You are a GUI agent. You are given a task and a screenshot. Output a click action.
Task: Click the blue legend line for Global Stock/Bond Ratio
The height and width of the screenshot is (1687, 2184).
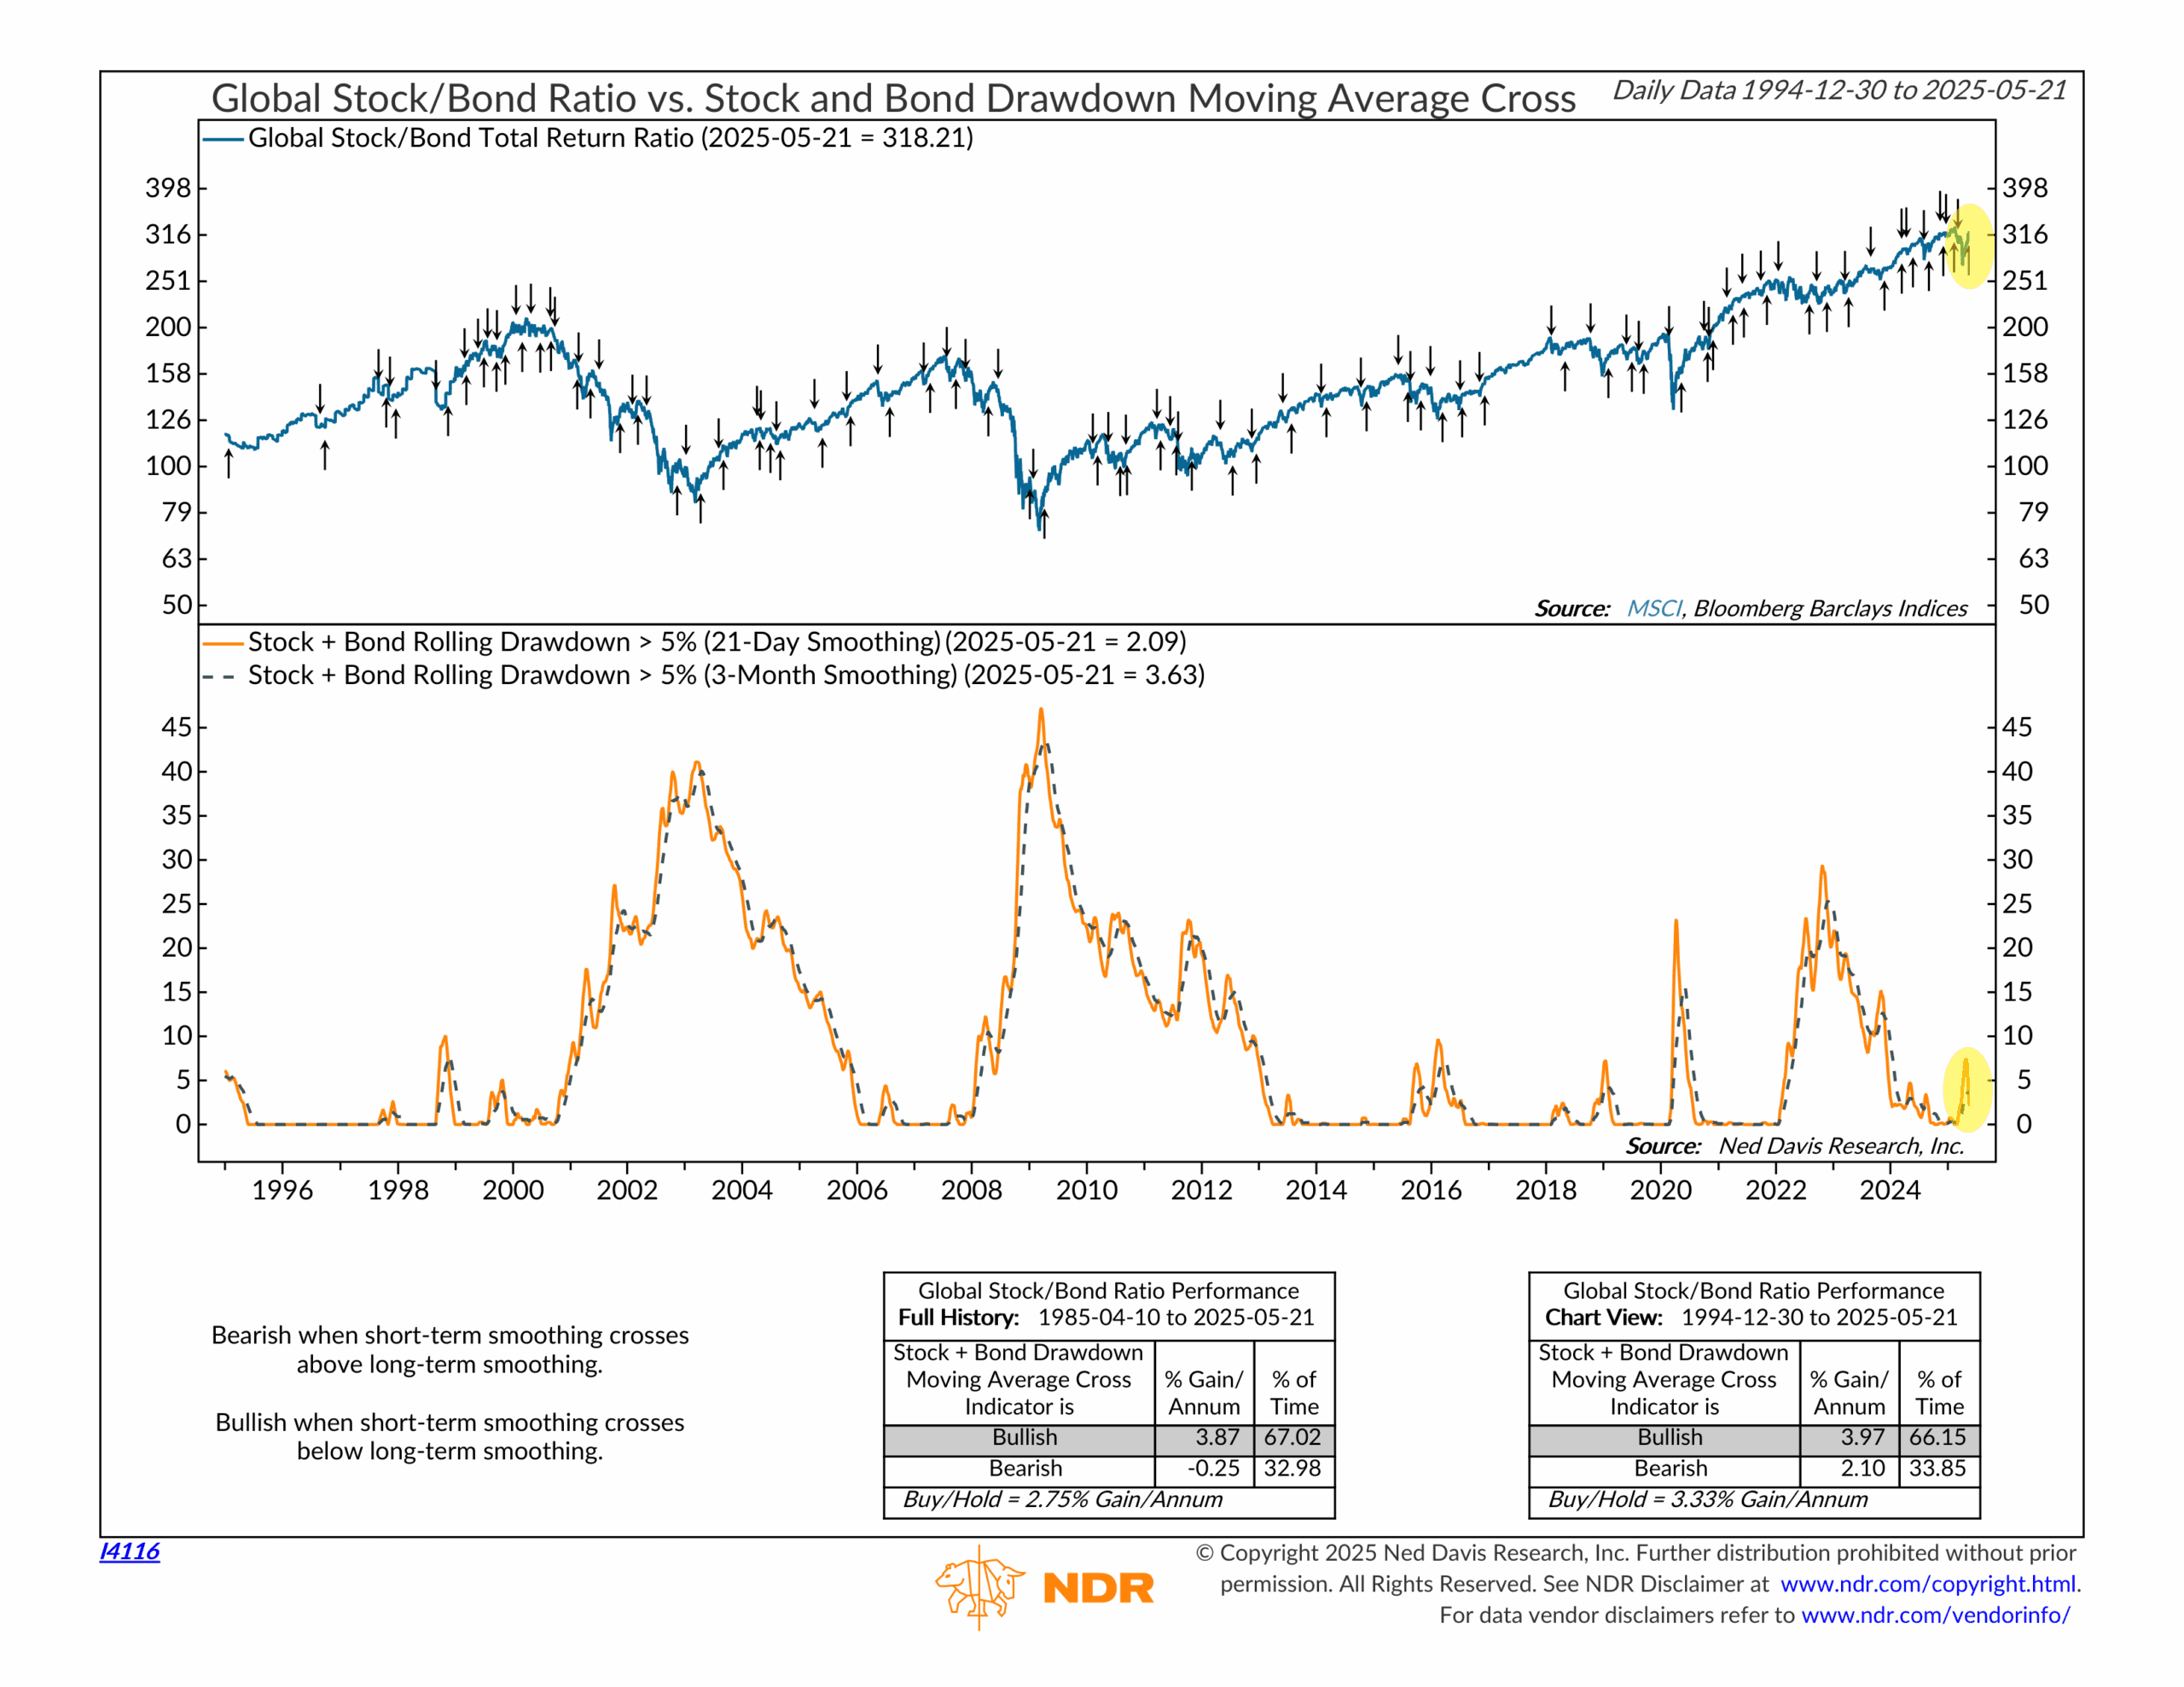pyautogui.click(x=223, y=139)
